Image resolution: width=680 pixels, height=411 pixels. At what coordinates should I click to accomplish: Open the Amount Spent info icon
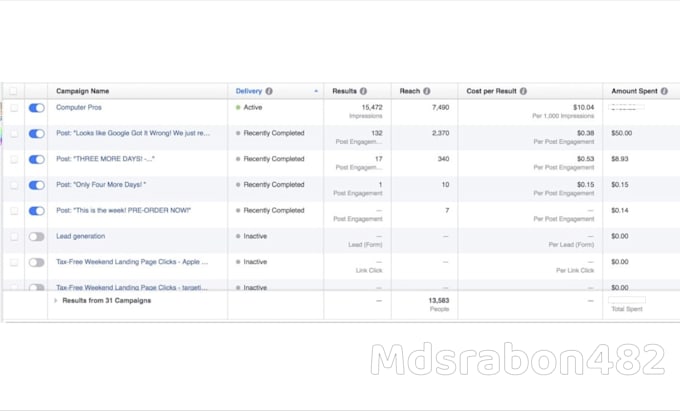pos(664,91)
